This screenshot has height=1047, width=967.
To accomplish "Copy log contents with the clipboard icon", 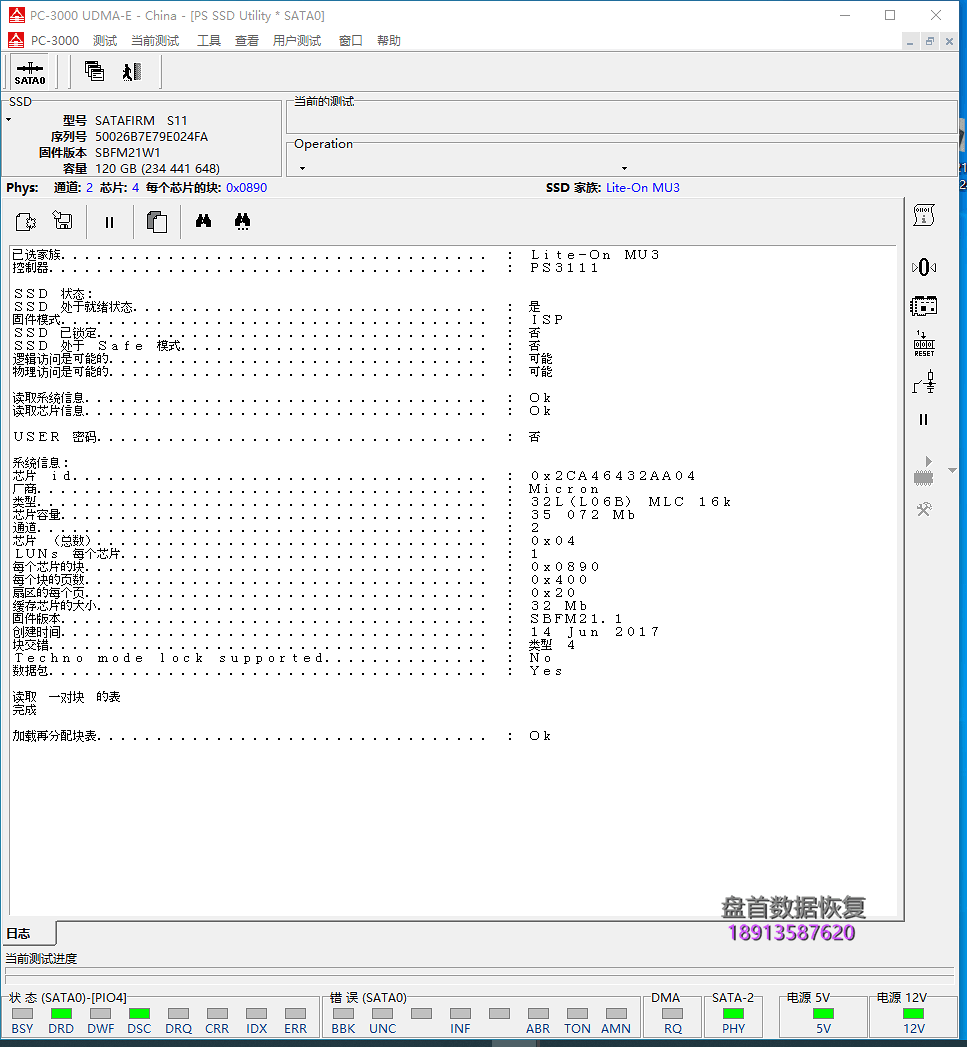I will (157, 222).
